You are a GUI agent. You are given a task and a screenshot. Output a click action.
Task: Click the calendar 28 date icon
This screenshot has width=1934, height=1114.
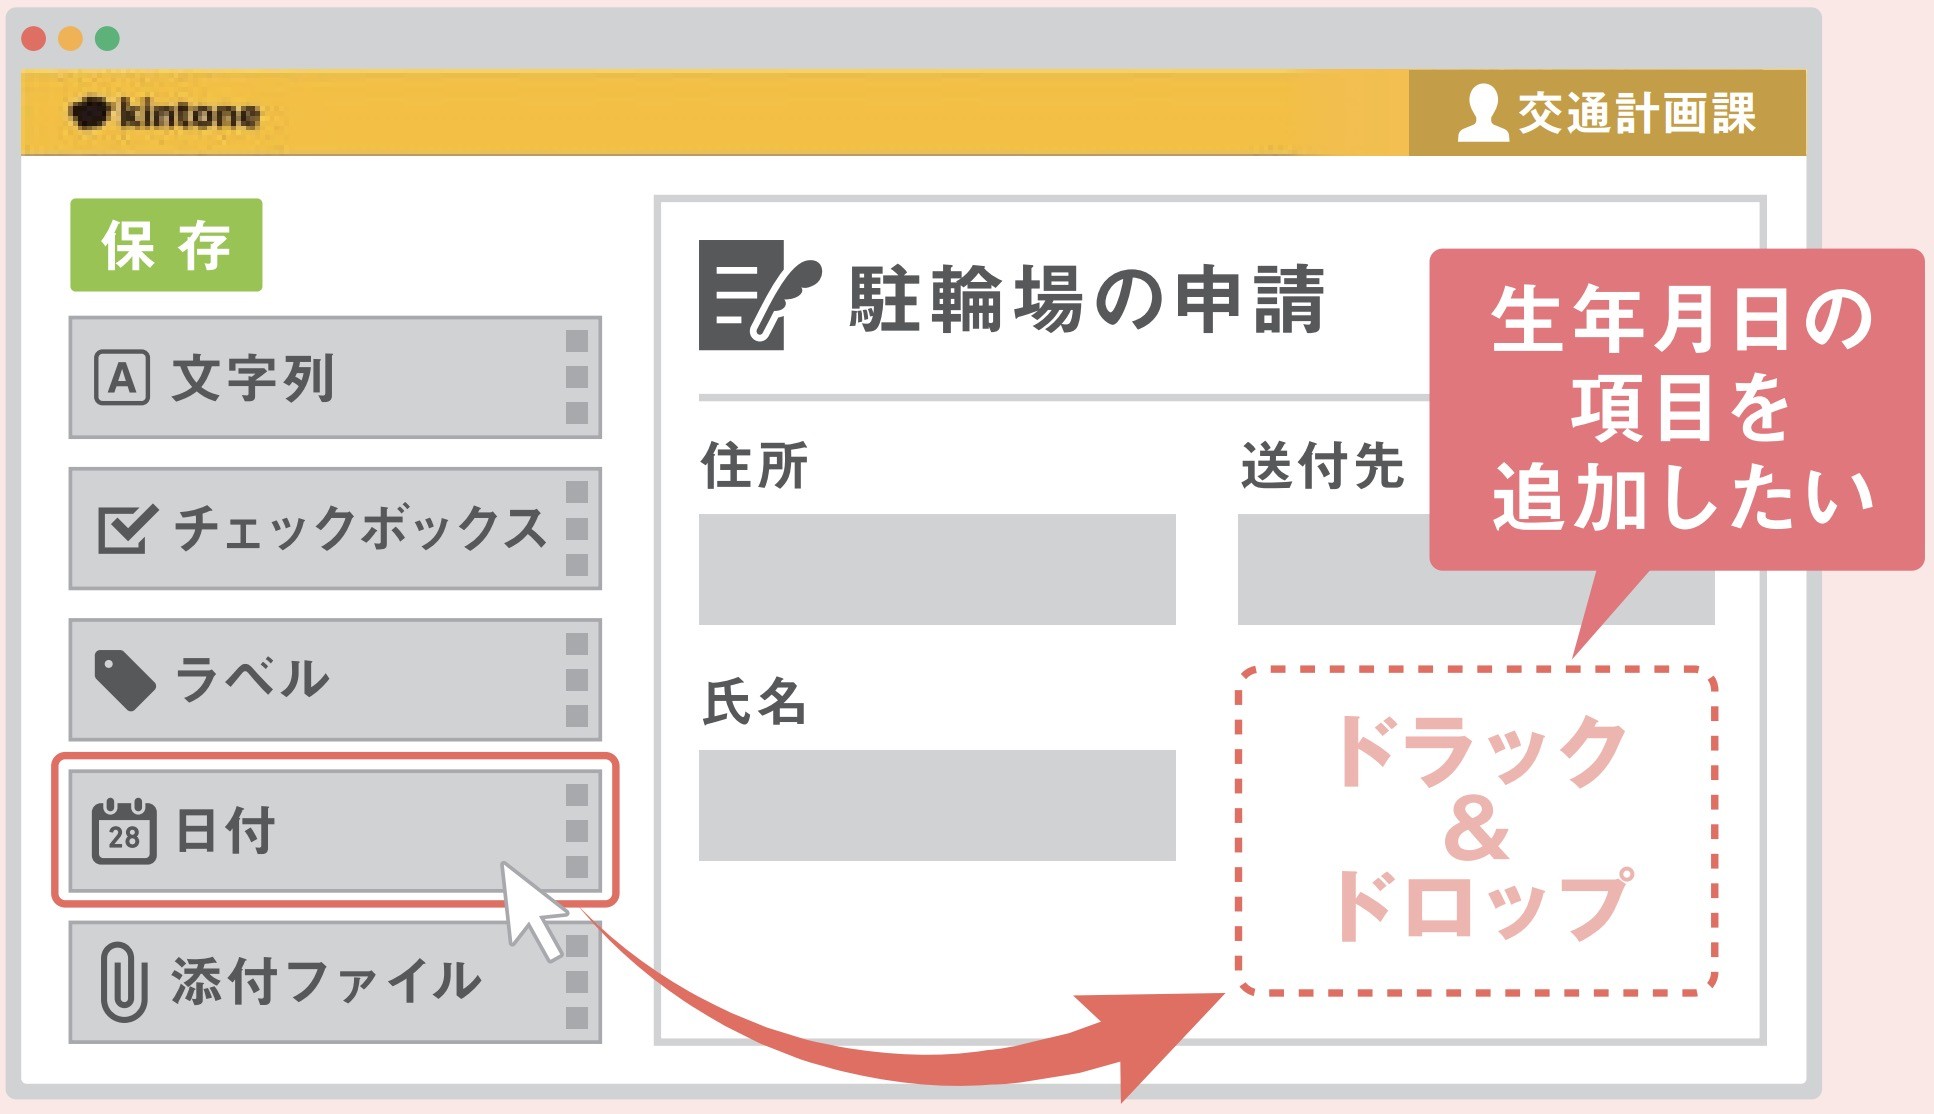(124, 831)
